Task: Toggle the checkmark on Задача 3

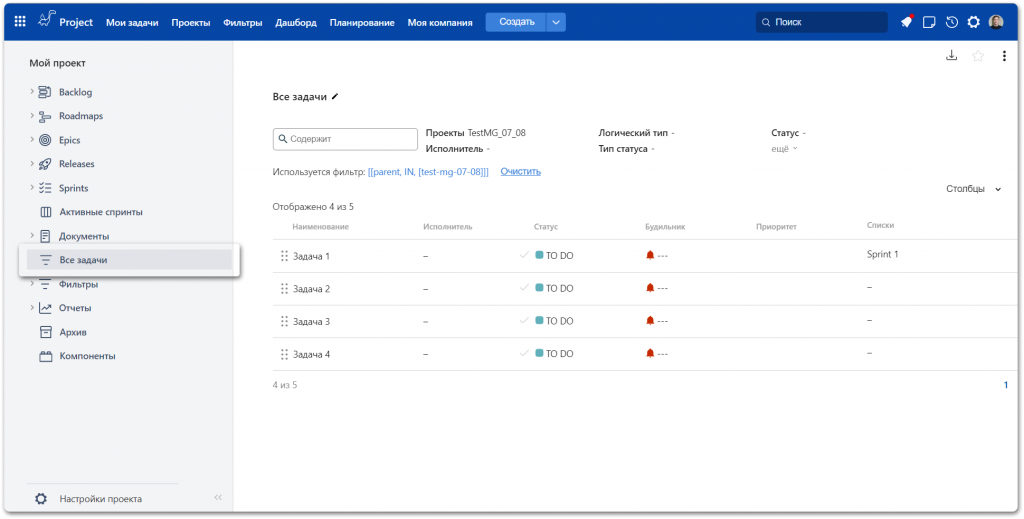Action: pyautogui.click(x=524, y=321)
